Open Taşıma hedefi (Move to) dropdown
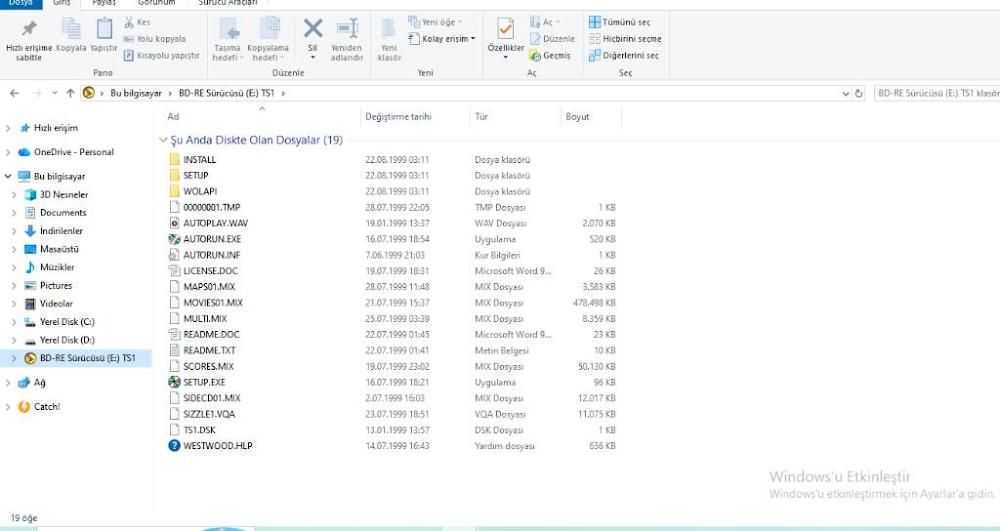Image resolution: width=1000 pixels, height=531 pixels. (227, 52)
